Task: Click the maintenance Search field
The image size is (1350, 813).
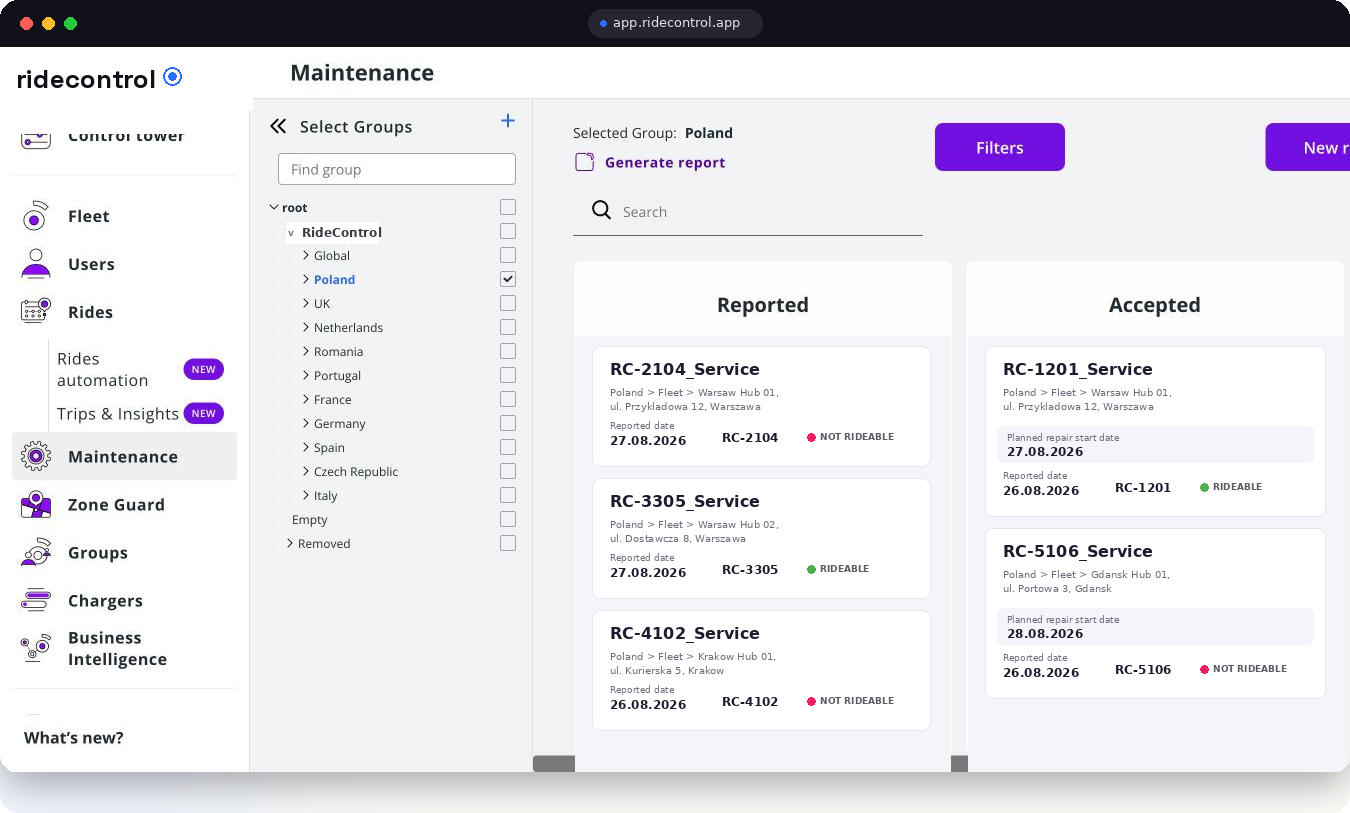Action: [x=748, y=212]
